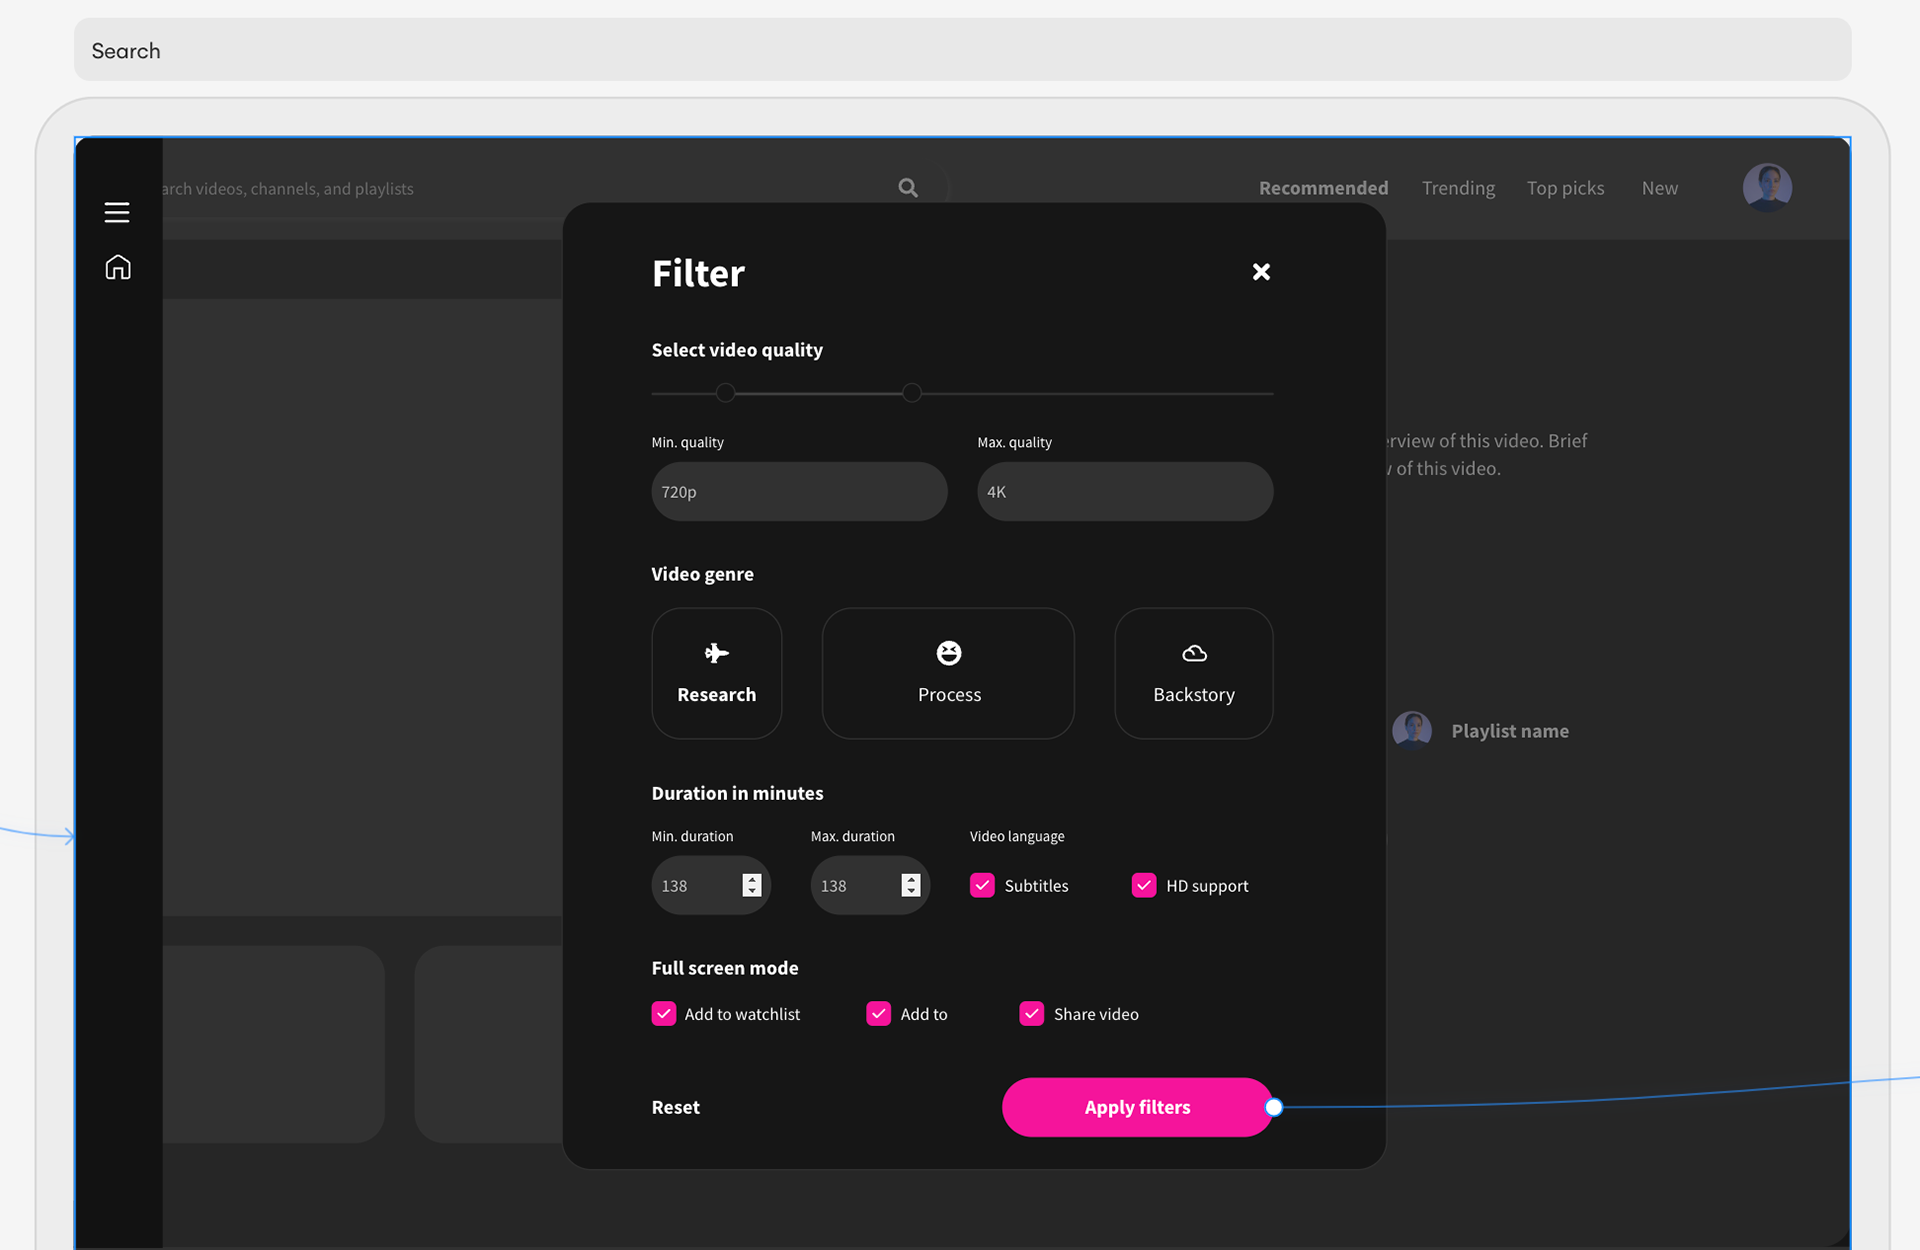1920x1250 pixels.
Task: Close the Filter dialog
Action: click(x=1261, y=272)
